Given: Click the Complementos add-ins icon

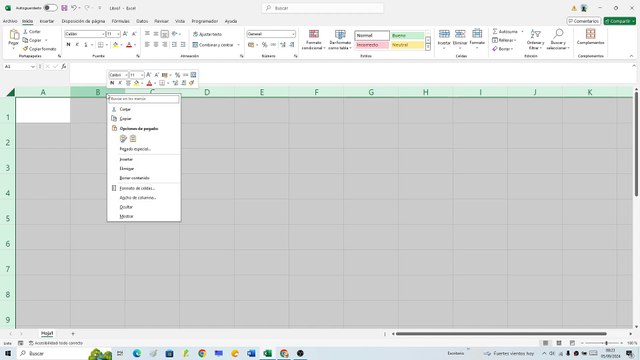Looking at the screenshot, I should [590, 33].
